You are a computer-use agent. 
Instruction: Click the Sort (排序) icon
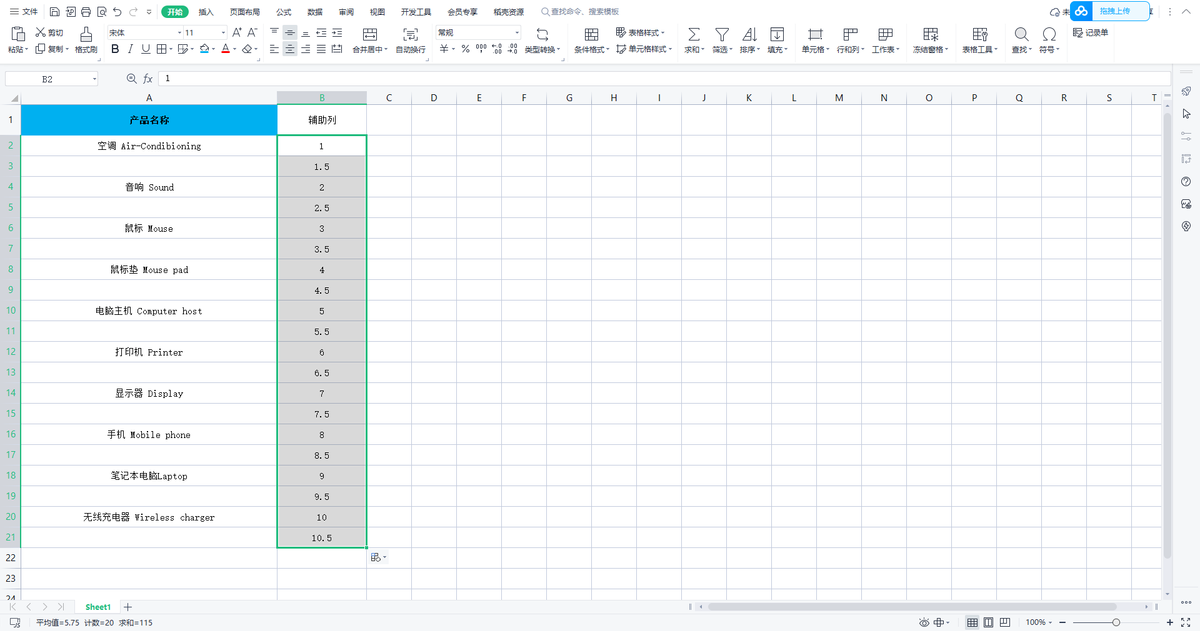coord(749,34)
